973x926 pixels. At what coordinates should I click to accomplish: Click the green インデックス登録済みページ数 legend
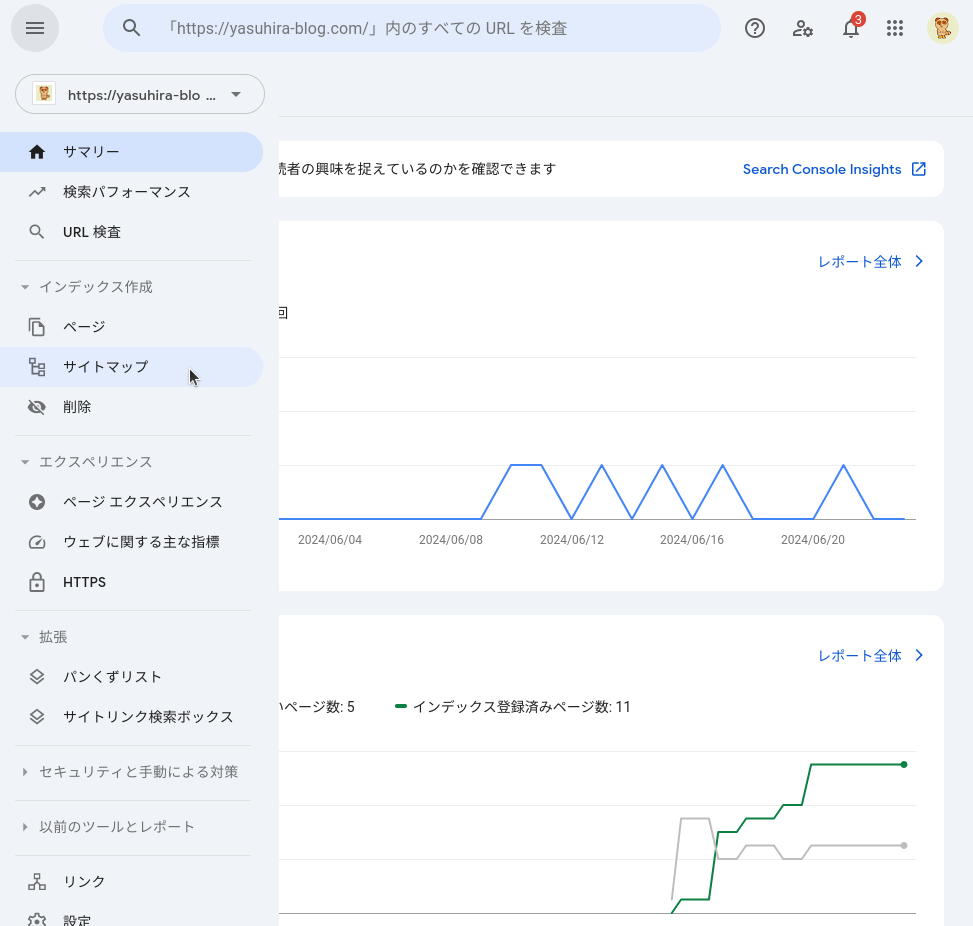(514, 707)
